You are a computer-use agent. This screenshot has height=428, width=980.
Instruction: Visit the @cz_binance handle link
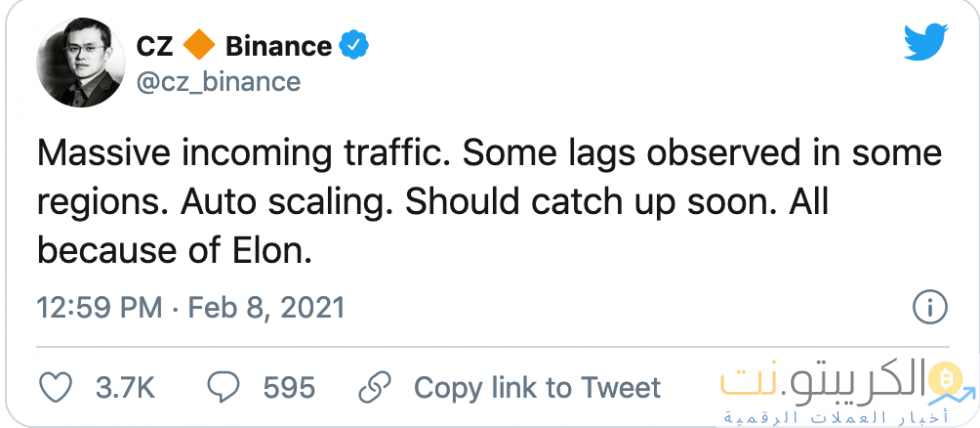click(x=217, y=81)
